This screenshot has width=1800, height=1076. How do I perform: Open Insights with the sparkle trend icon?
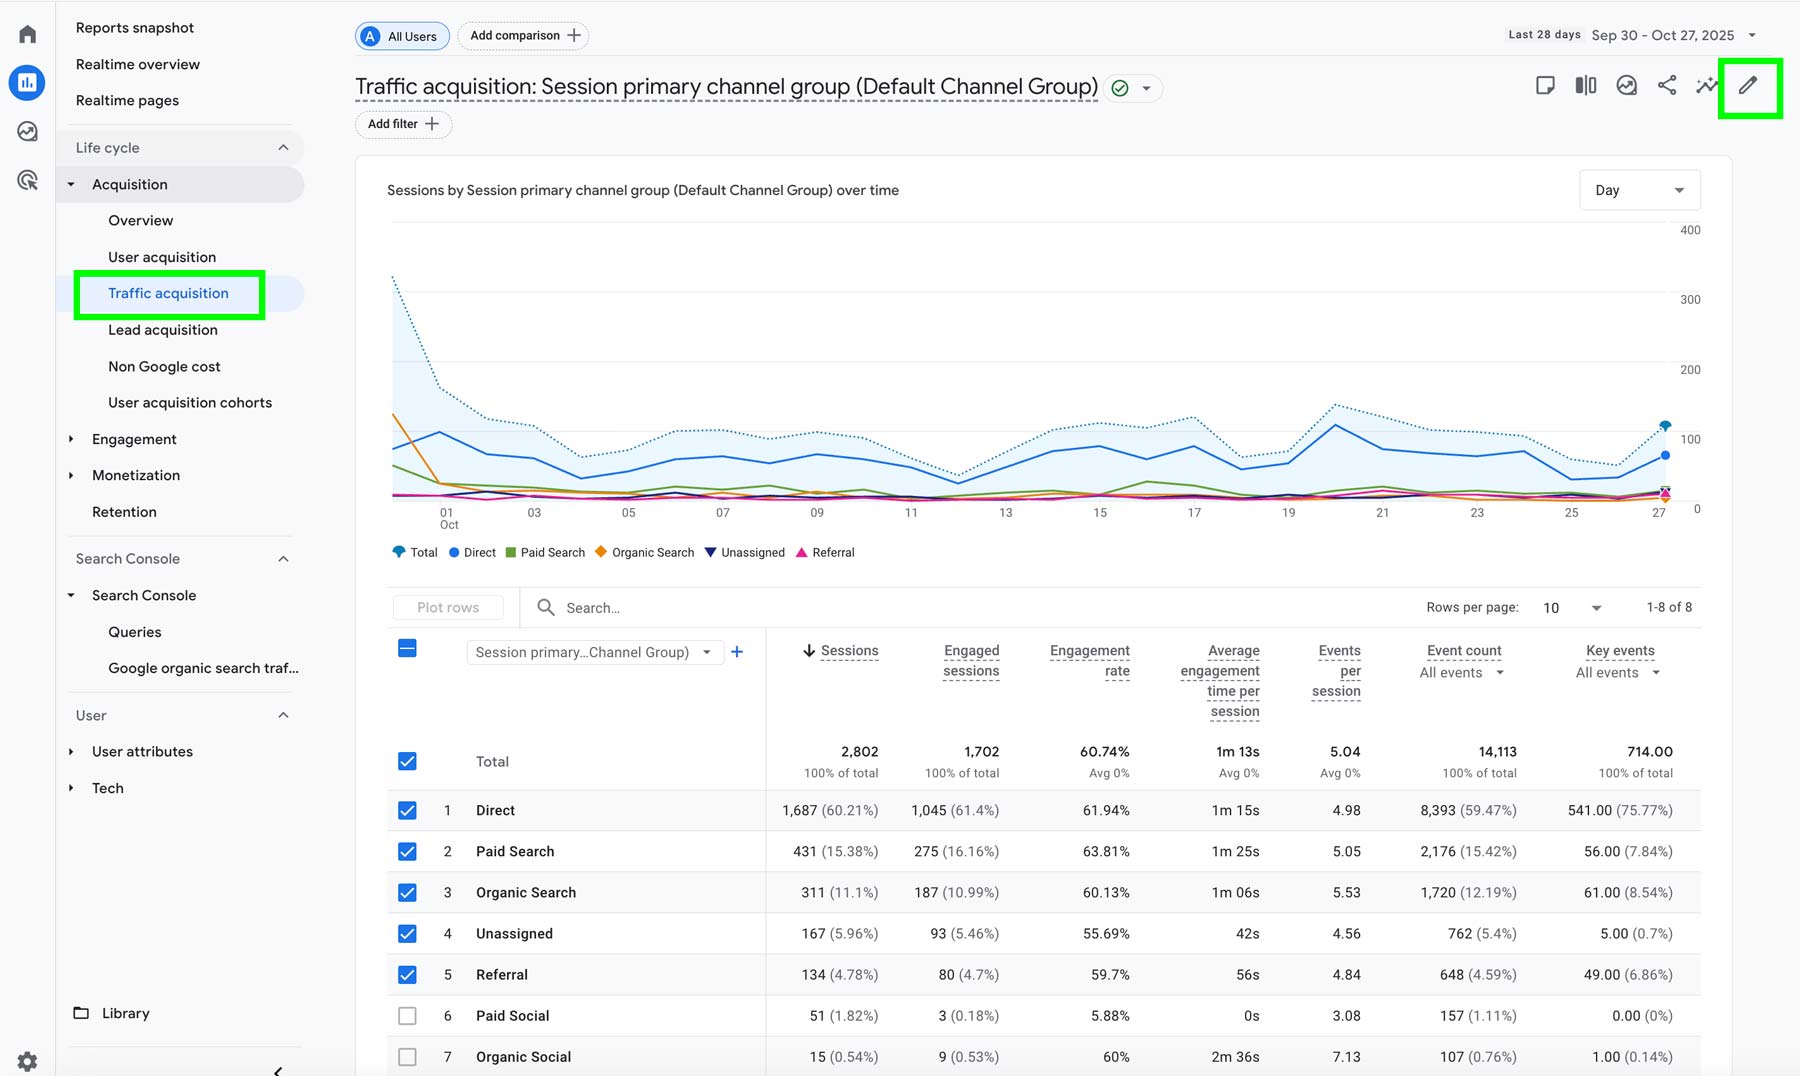tap(1706, 86)
